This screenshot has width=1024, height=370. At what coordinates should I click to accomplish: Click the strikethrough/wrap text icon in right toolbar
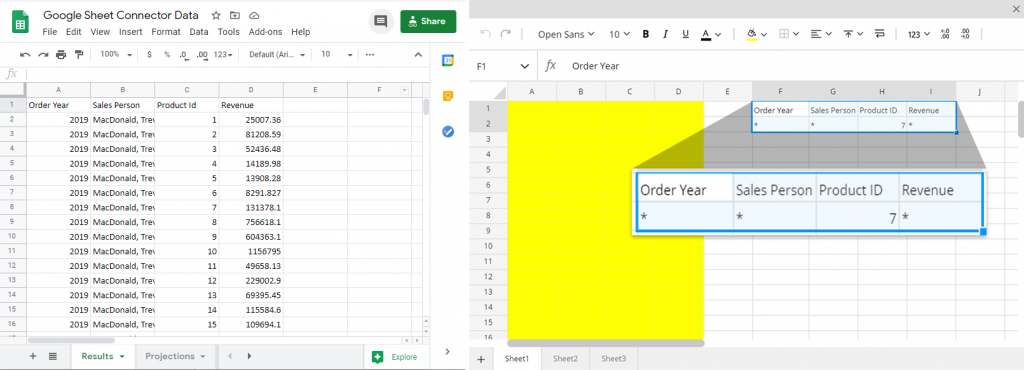coord(879,34)
